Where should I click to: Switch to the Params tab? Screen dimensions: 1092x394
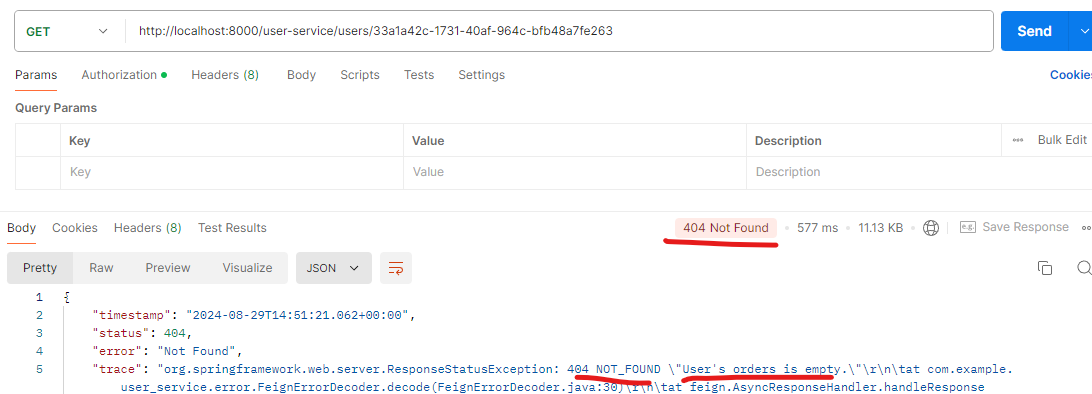[36, 74]
